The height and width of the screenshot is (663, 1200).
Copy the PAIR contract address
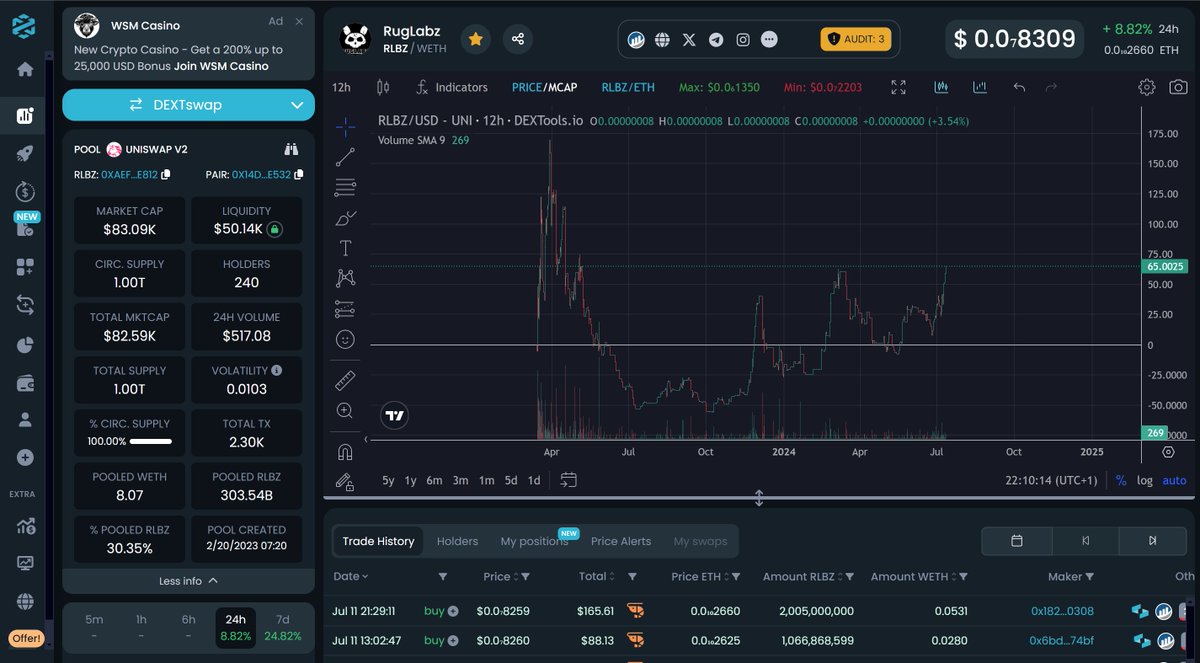[x=299, y=174]
